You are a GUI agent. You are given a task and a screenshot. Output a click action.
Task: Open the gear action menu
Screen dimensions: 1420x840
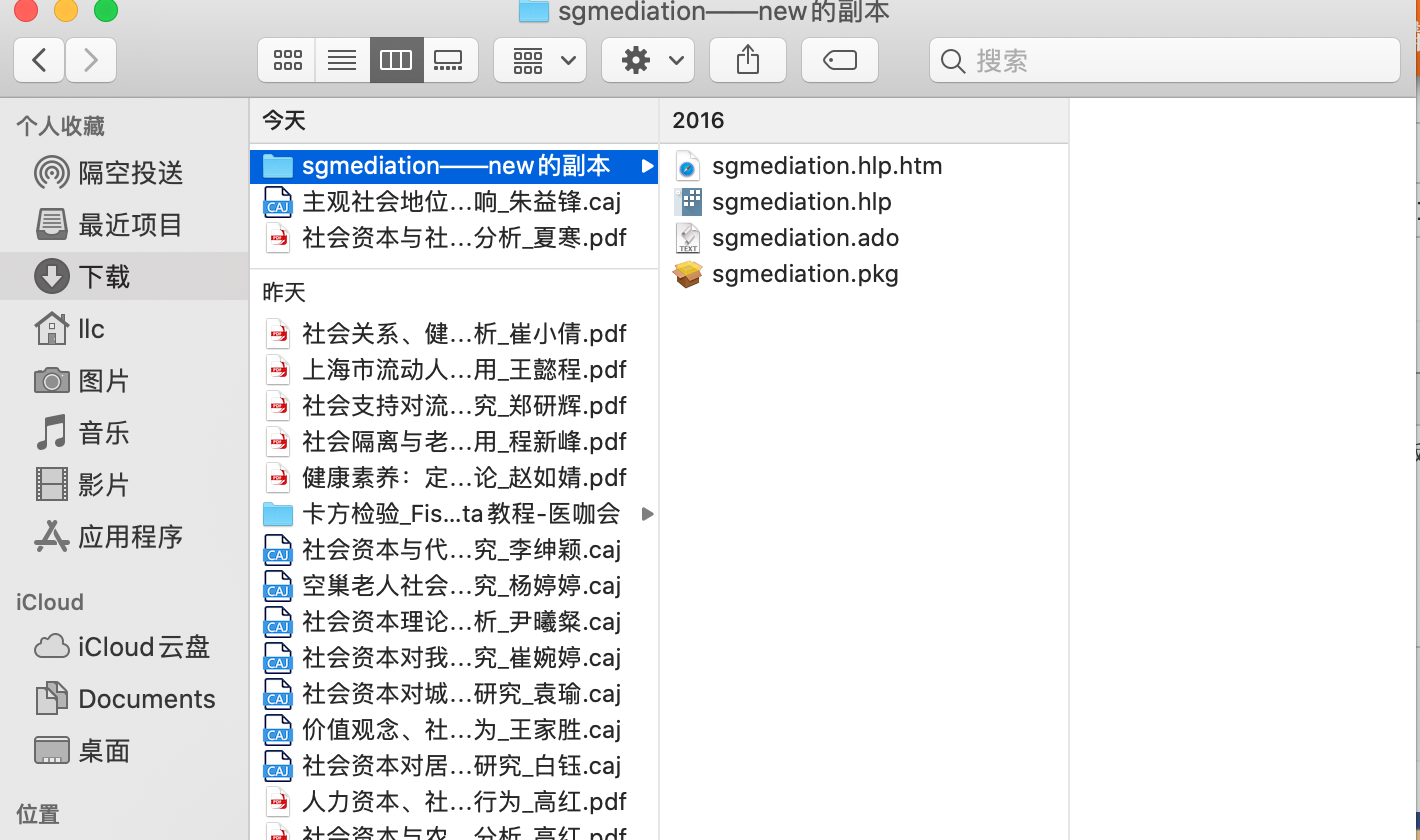648,60
